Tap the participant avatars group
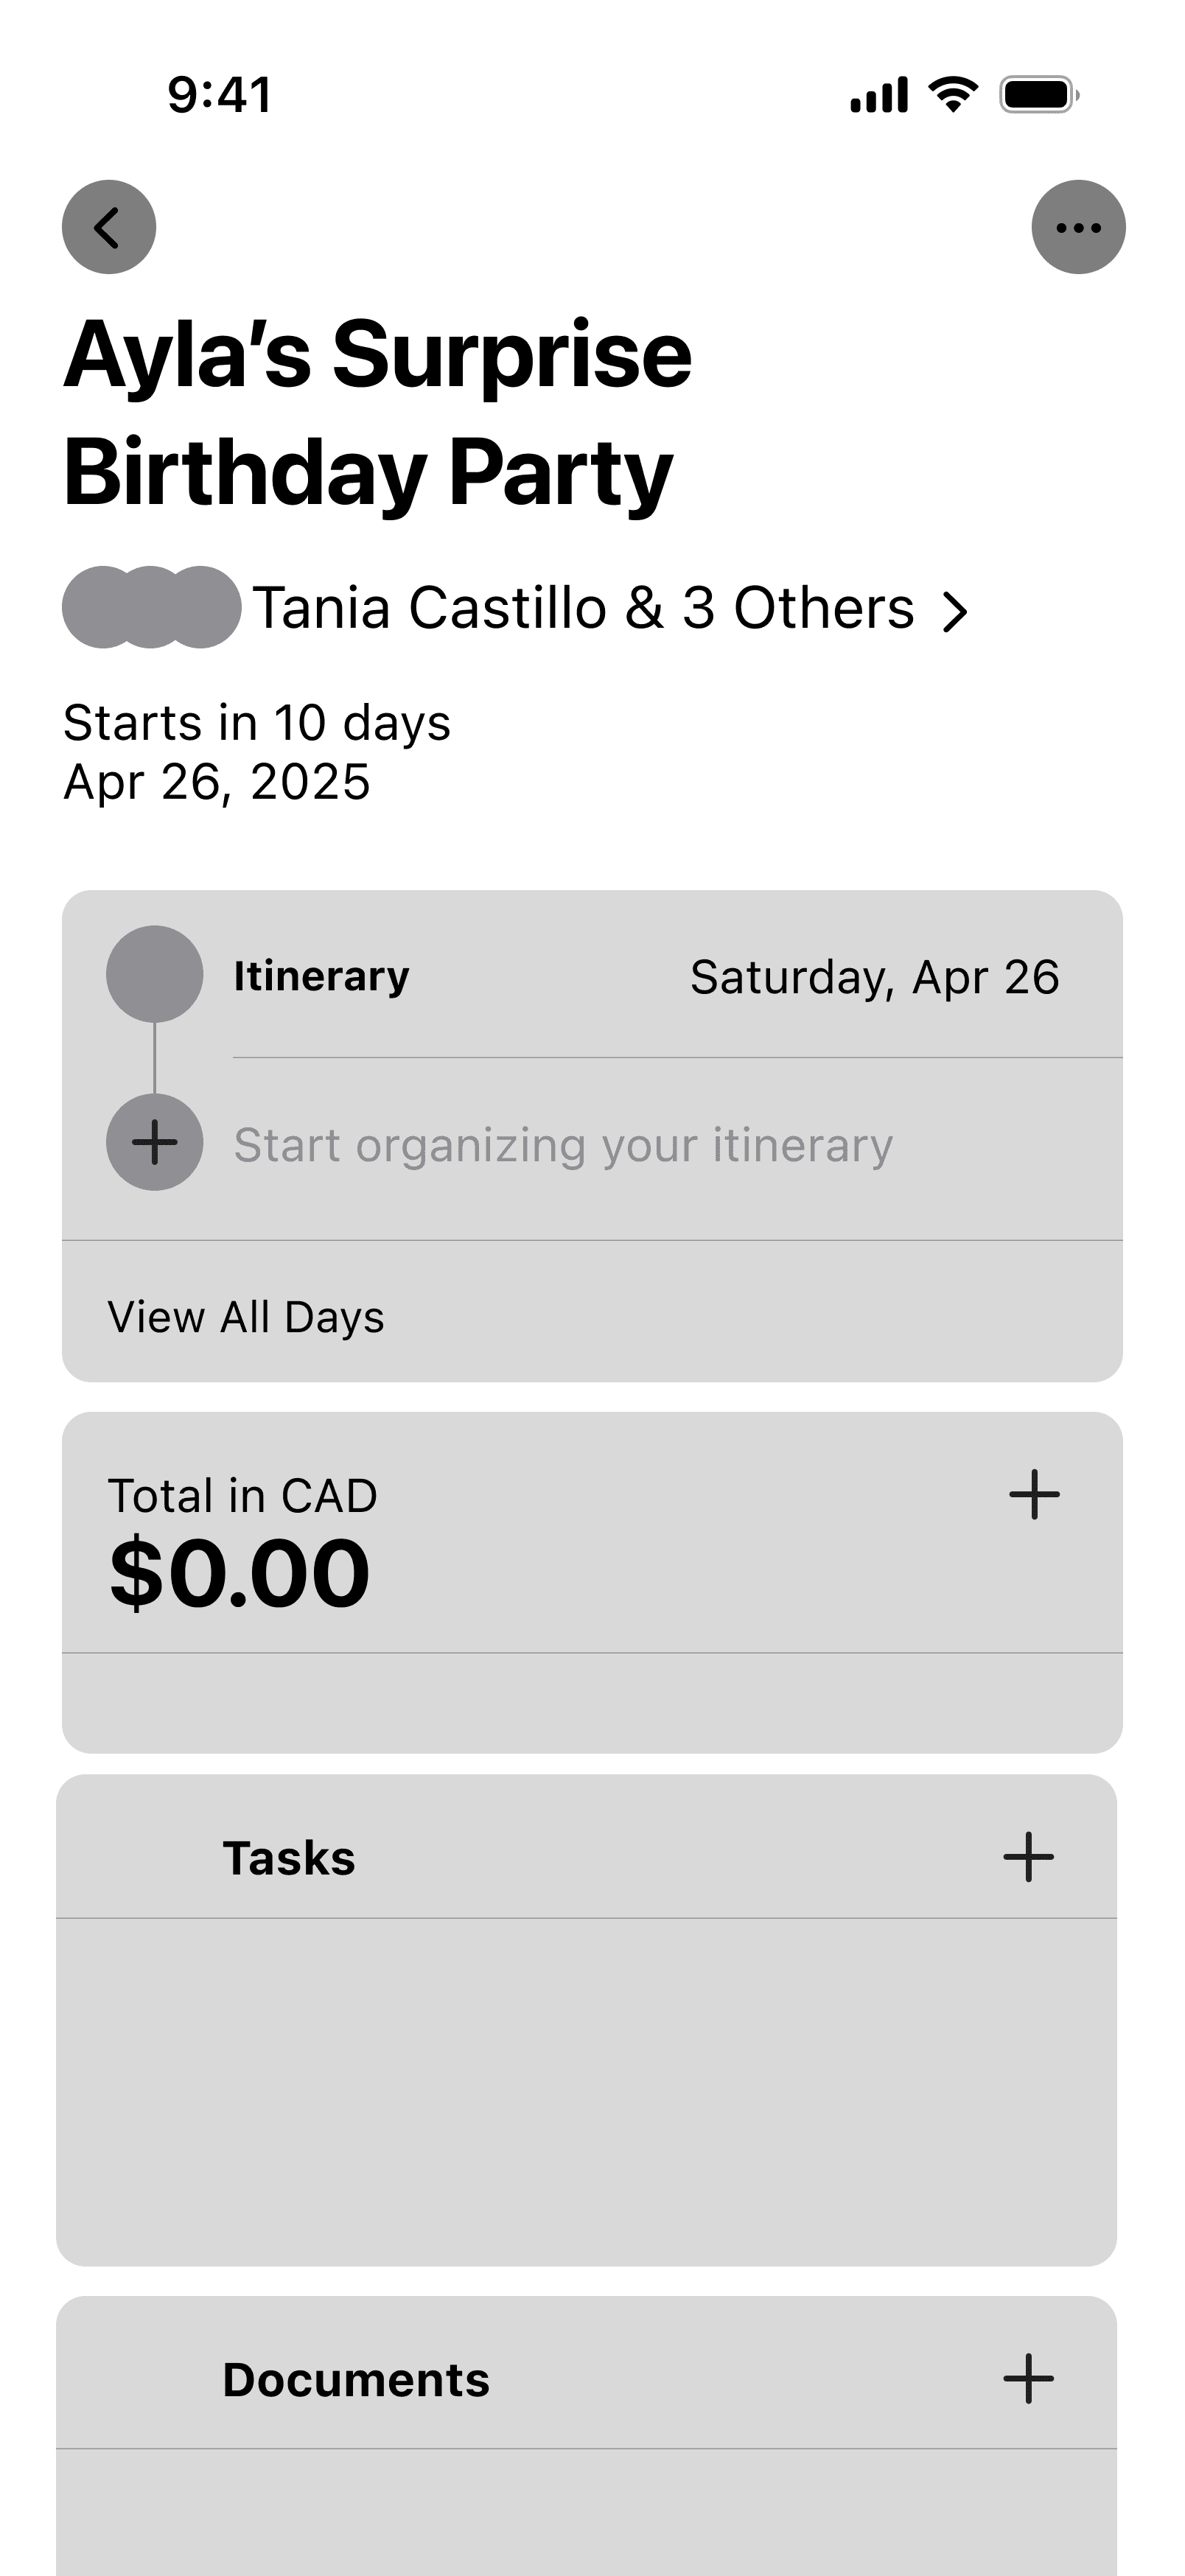The width and height of the screenshot is (1185, 2576). tap(151, 607)
